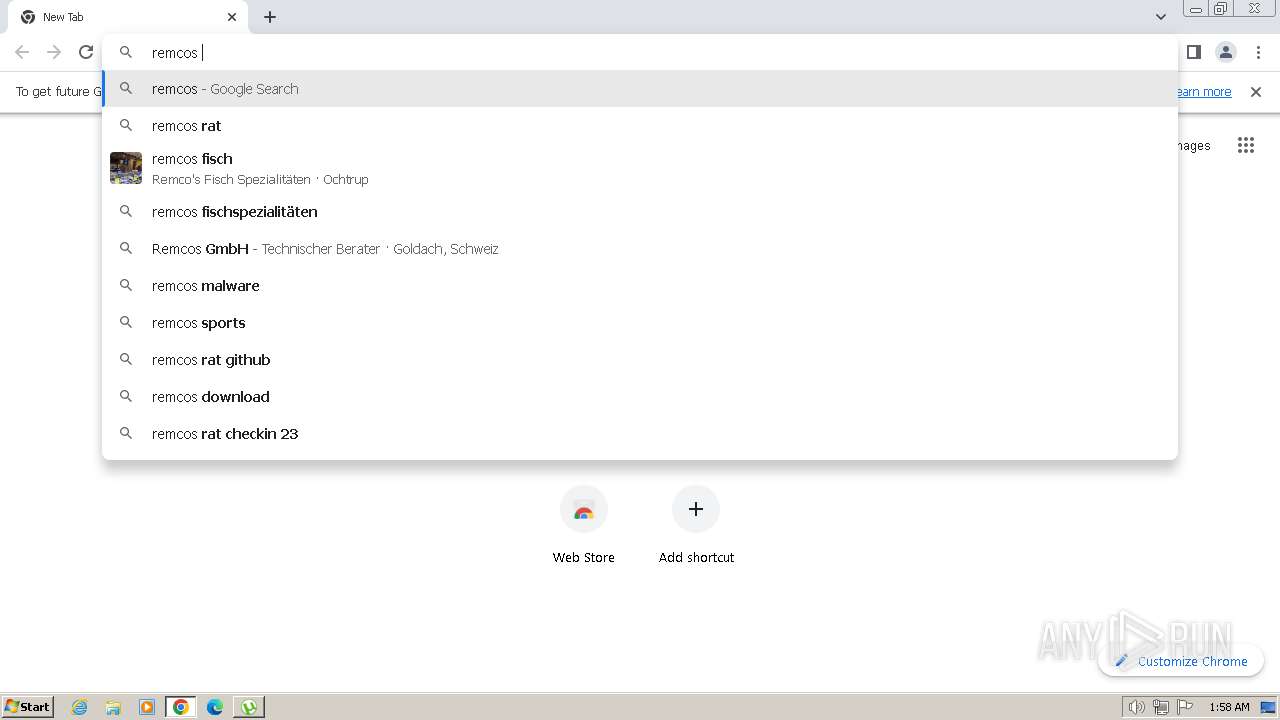Click the browser reload button

(86, 52)
